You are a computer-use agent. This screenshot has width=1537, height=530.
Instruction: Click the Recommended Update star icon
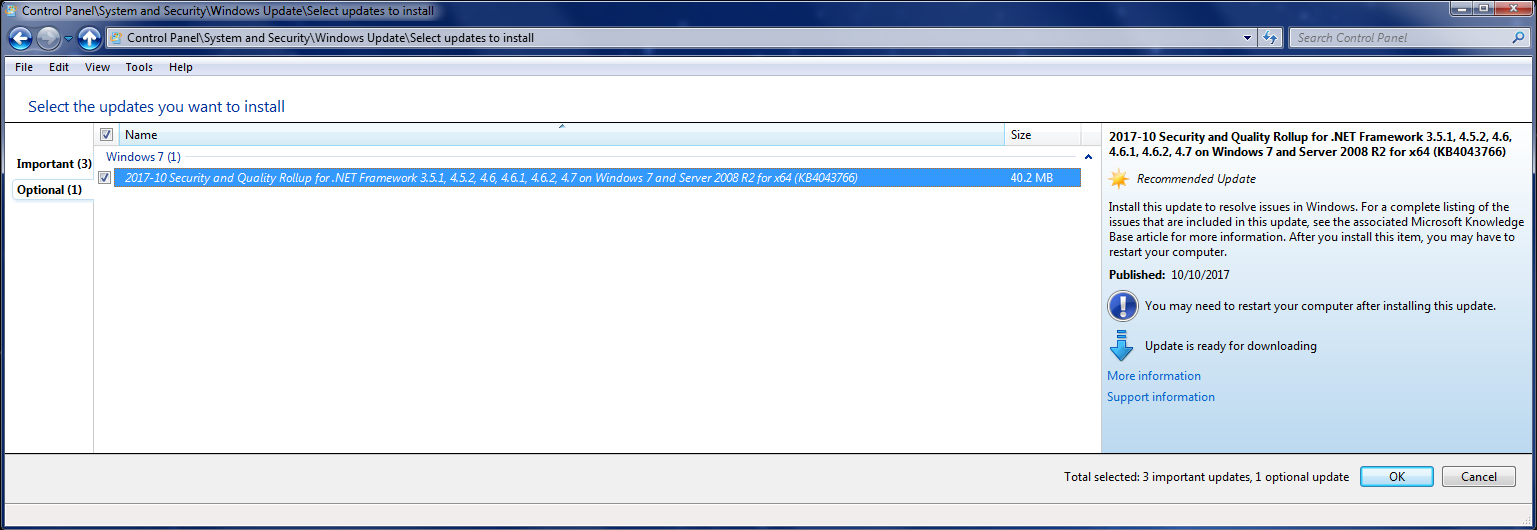[1119, 179]
